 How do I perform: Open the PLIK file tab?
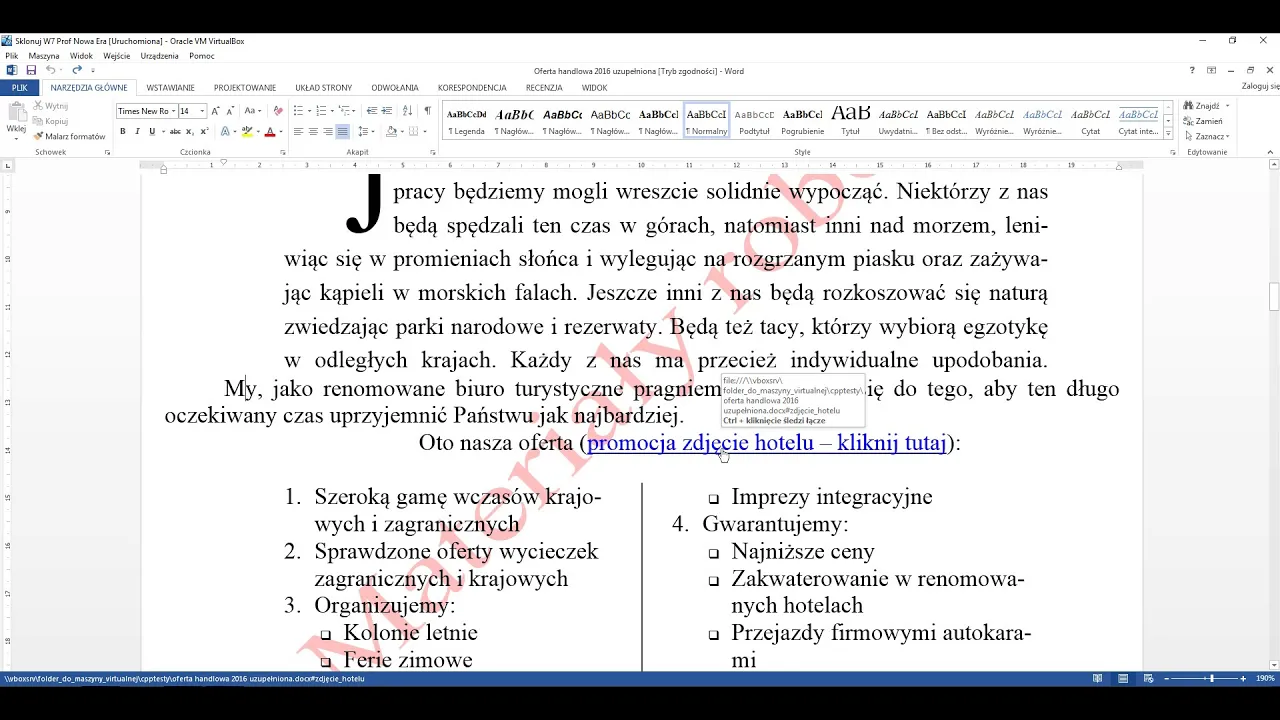(x=19, y=88)
